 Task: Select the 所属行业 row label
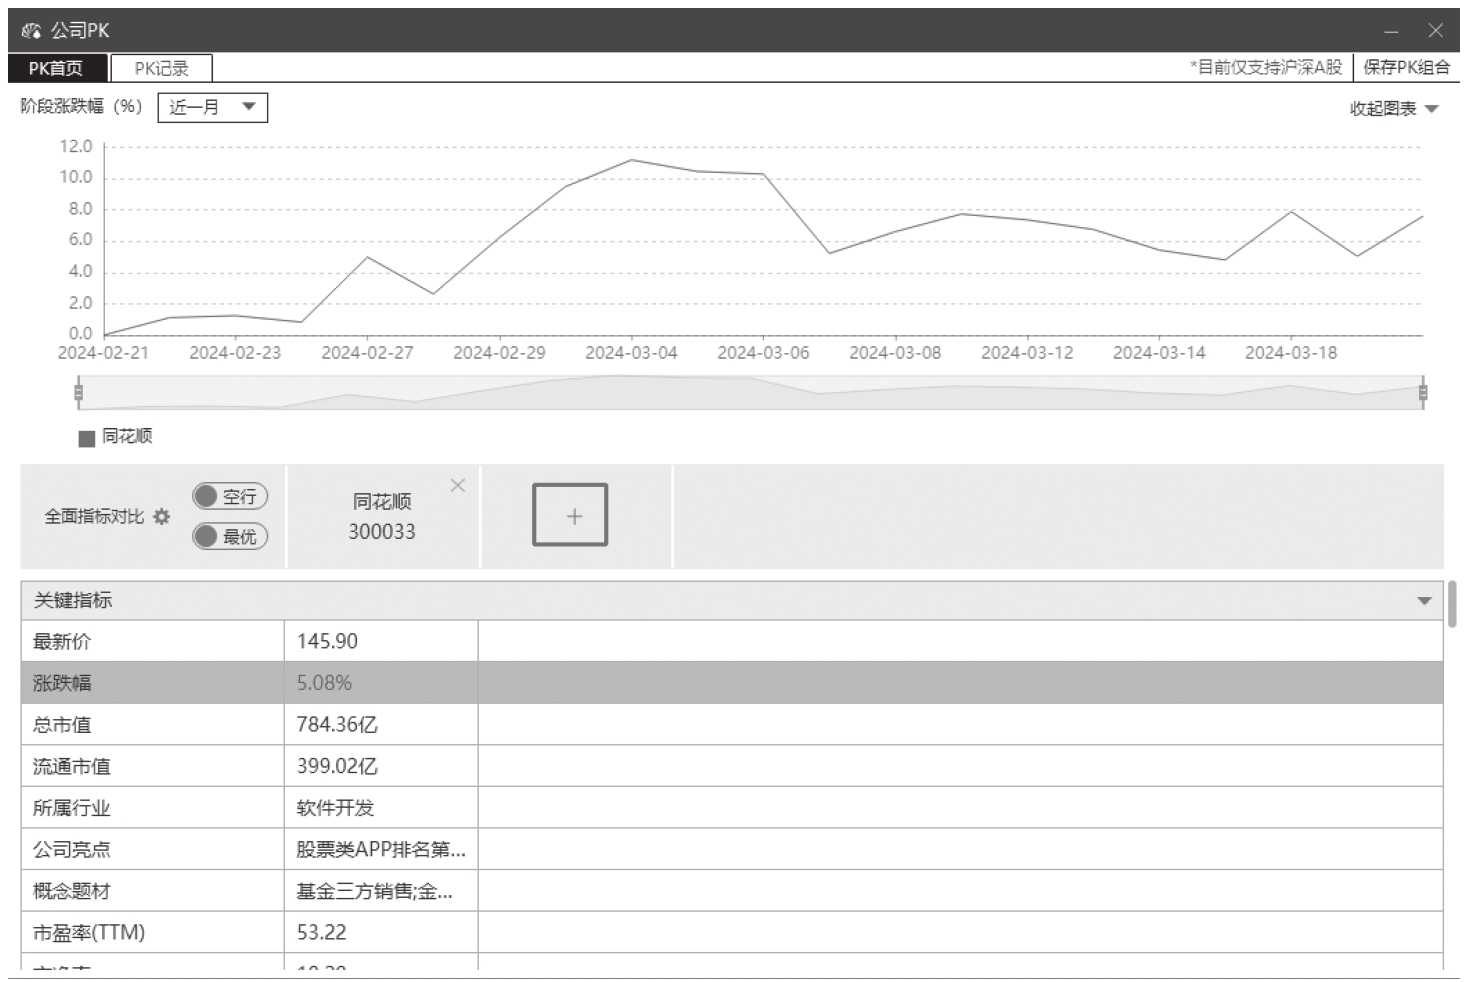click(x=72, y=808)
